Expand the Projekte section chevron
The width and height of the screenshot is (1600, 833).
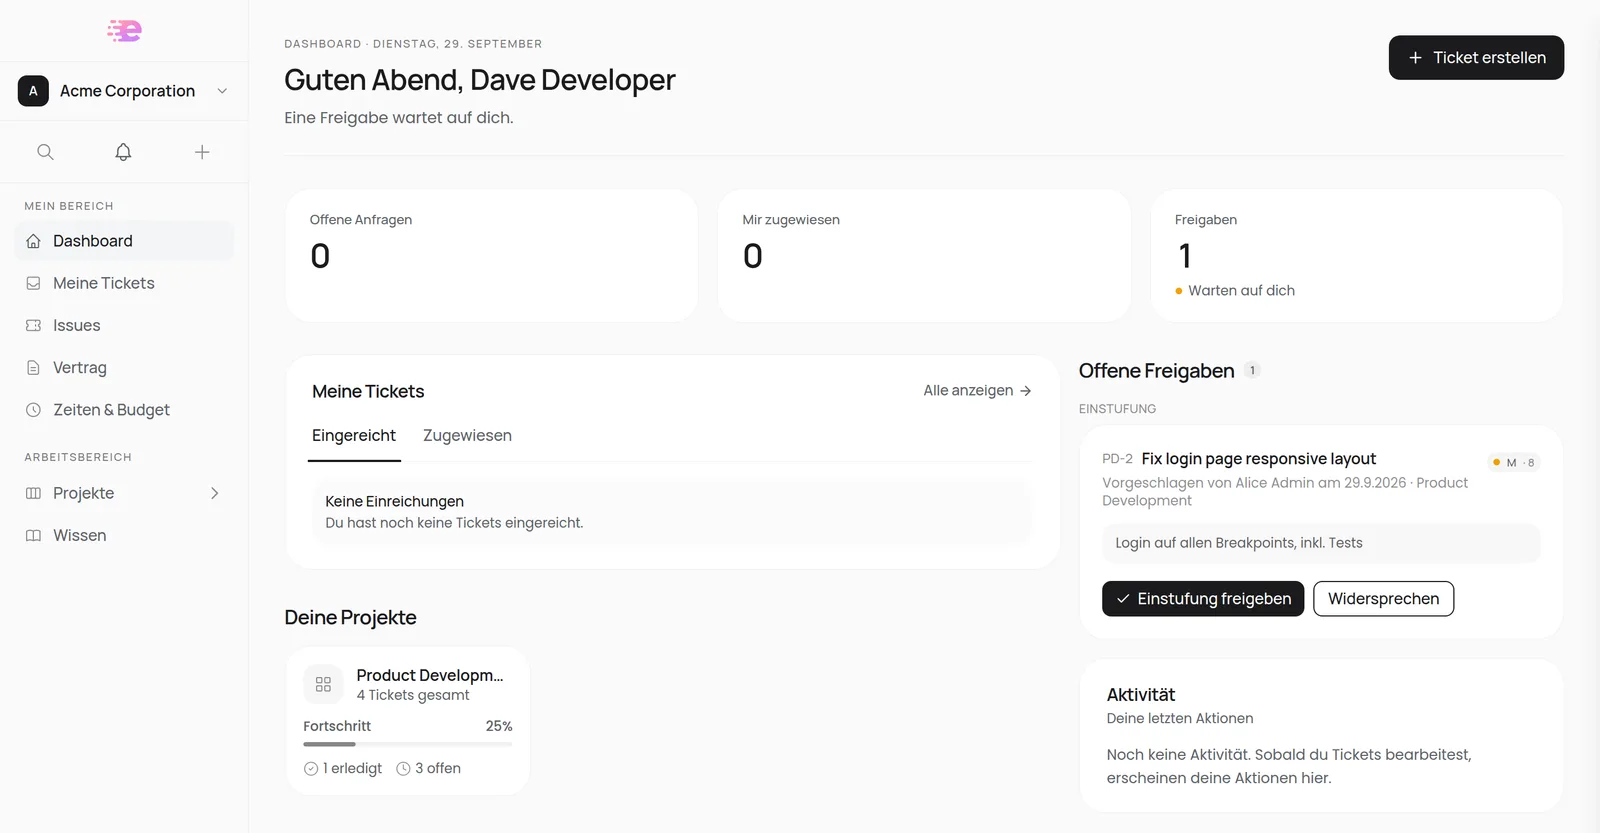click(x=214, y=493)
